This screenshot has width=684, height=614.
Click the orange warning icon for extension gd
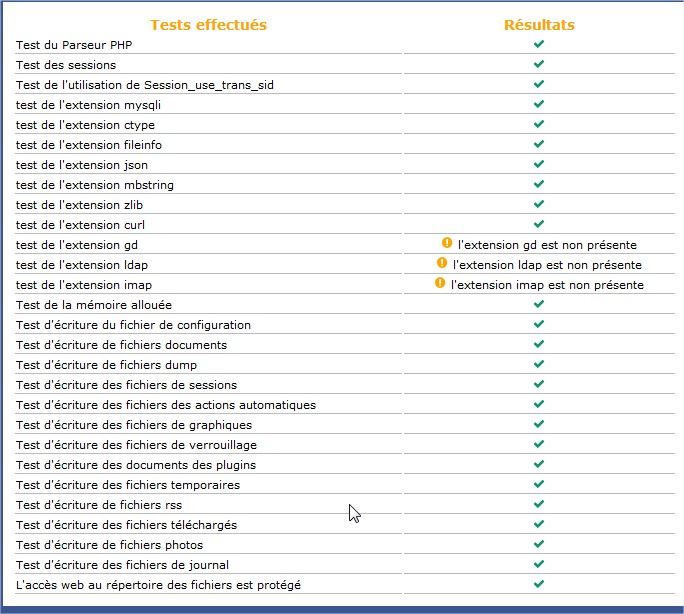point(447,243)
